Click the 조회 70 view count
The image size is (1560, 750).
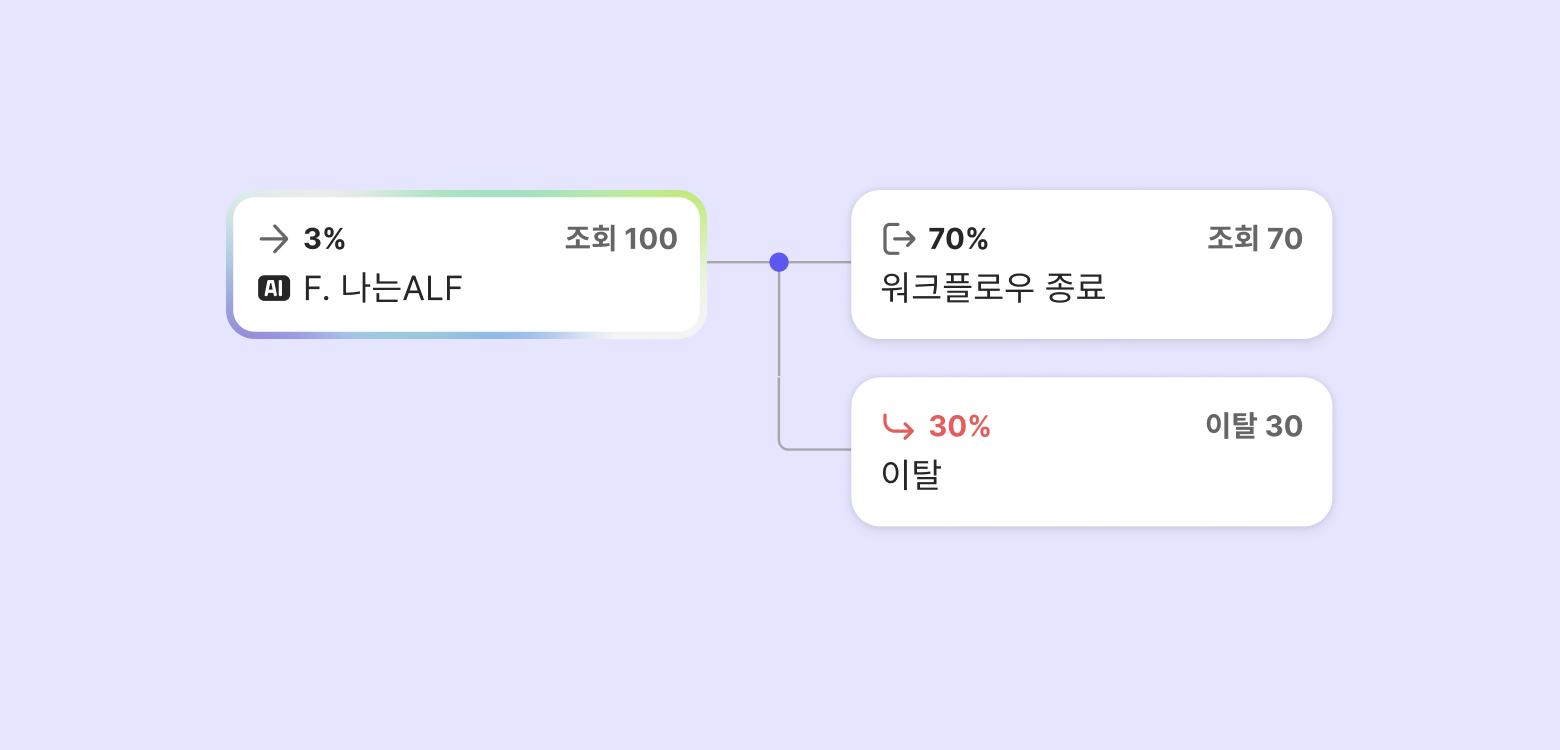(1255, 239)
